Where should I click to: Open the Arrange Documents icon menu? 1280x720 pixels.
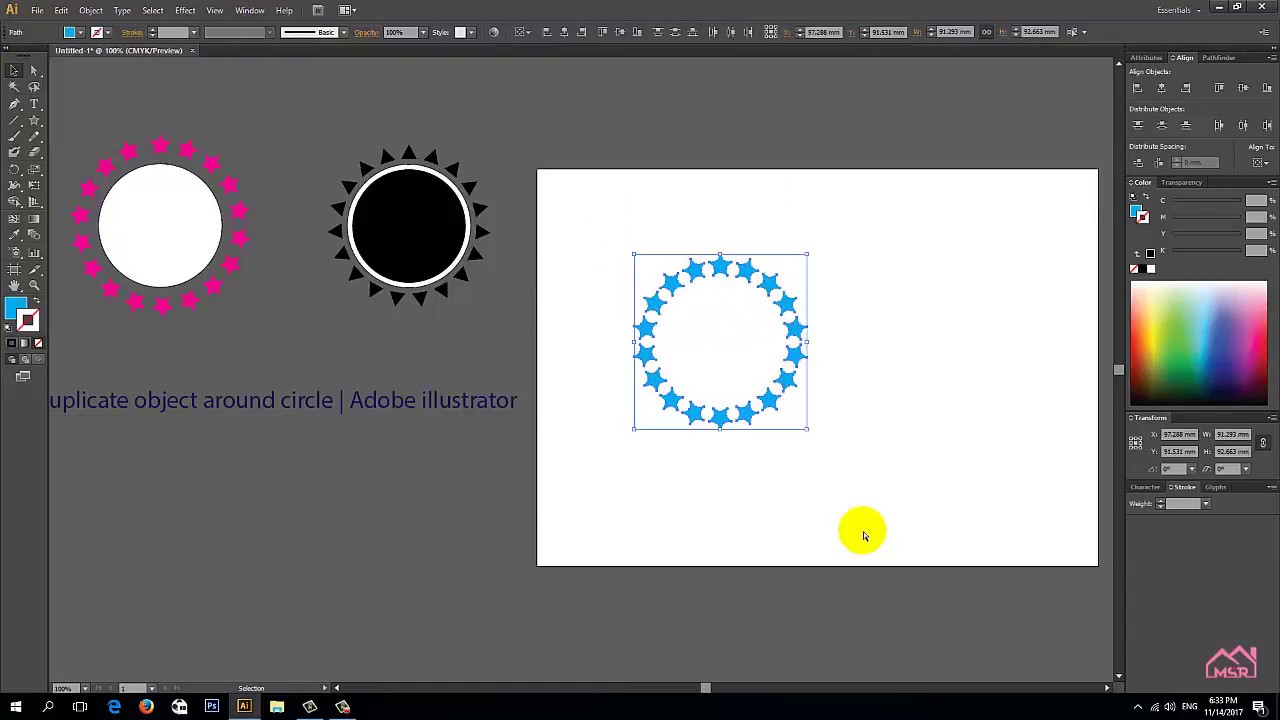point(346,10)
